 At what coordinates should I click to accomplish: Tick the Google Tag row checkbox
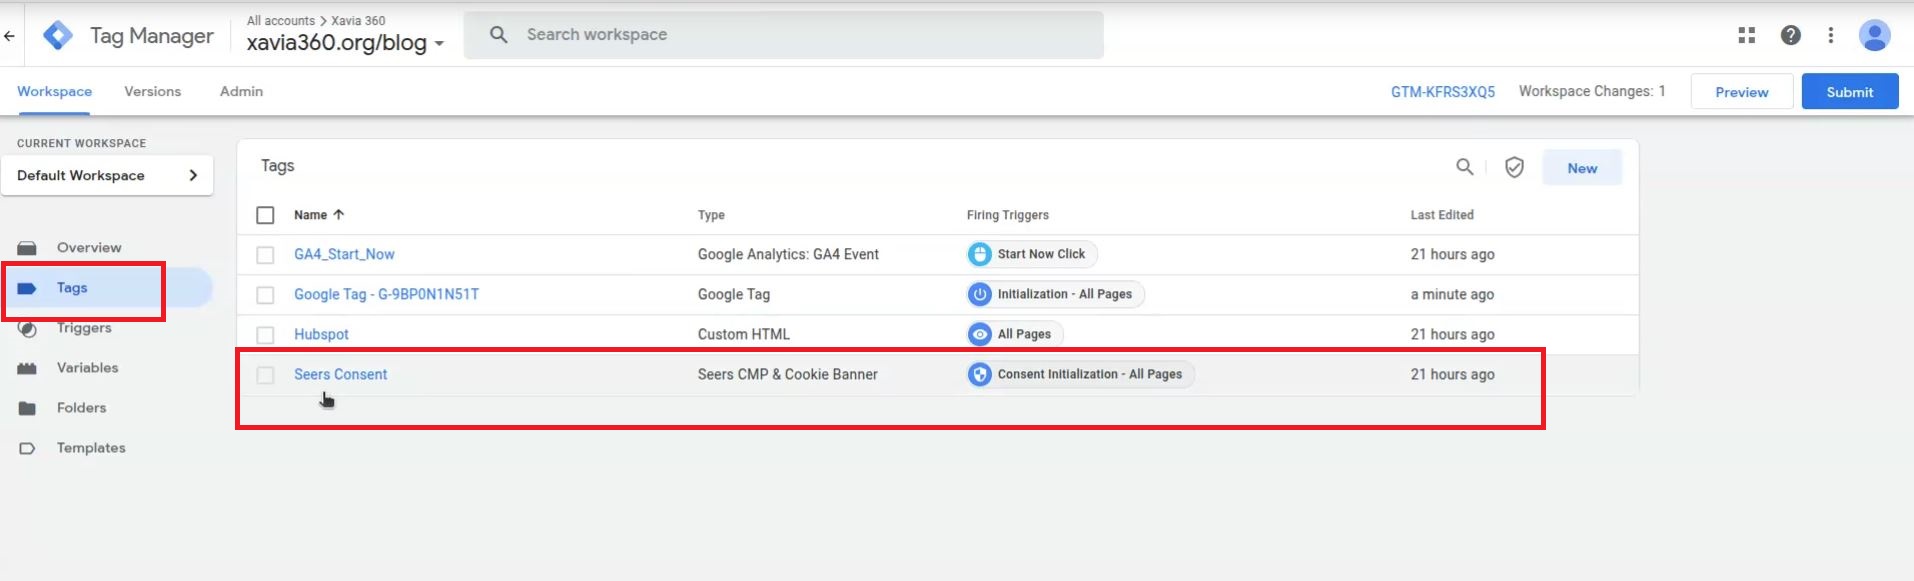tap(265, 295)
